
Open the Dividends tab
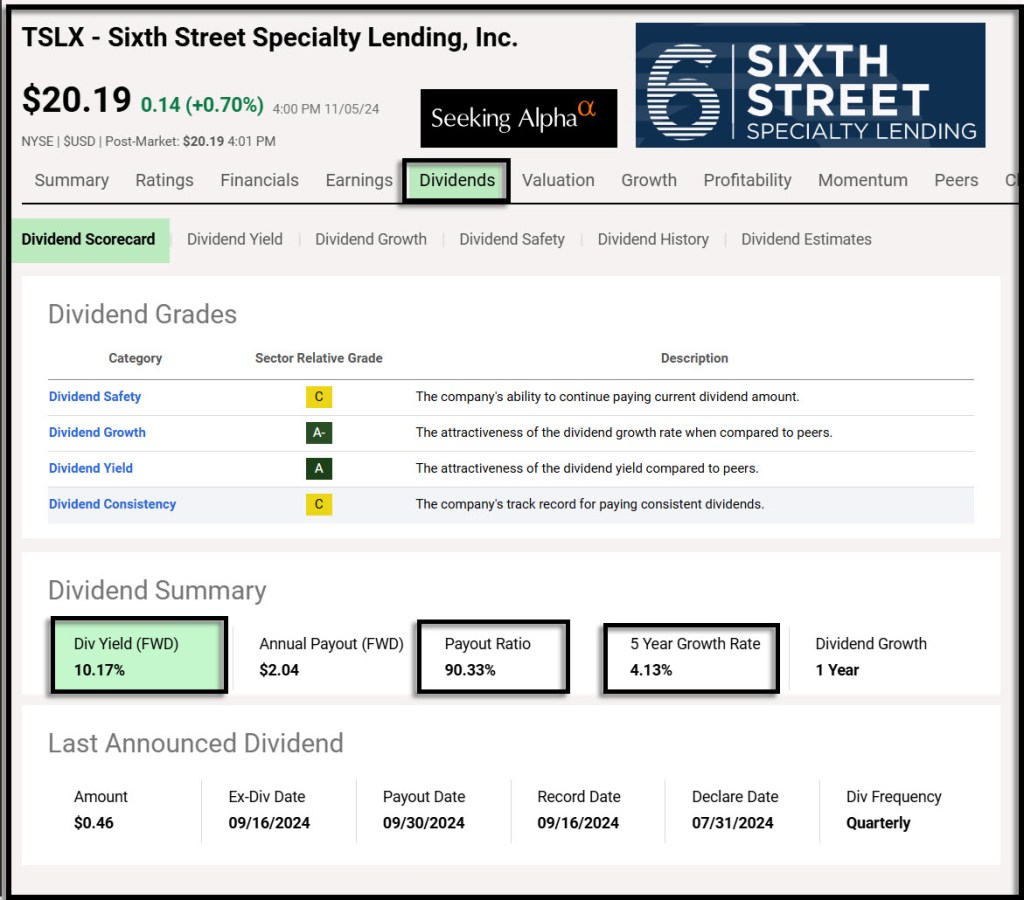tap(457, 181)
